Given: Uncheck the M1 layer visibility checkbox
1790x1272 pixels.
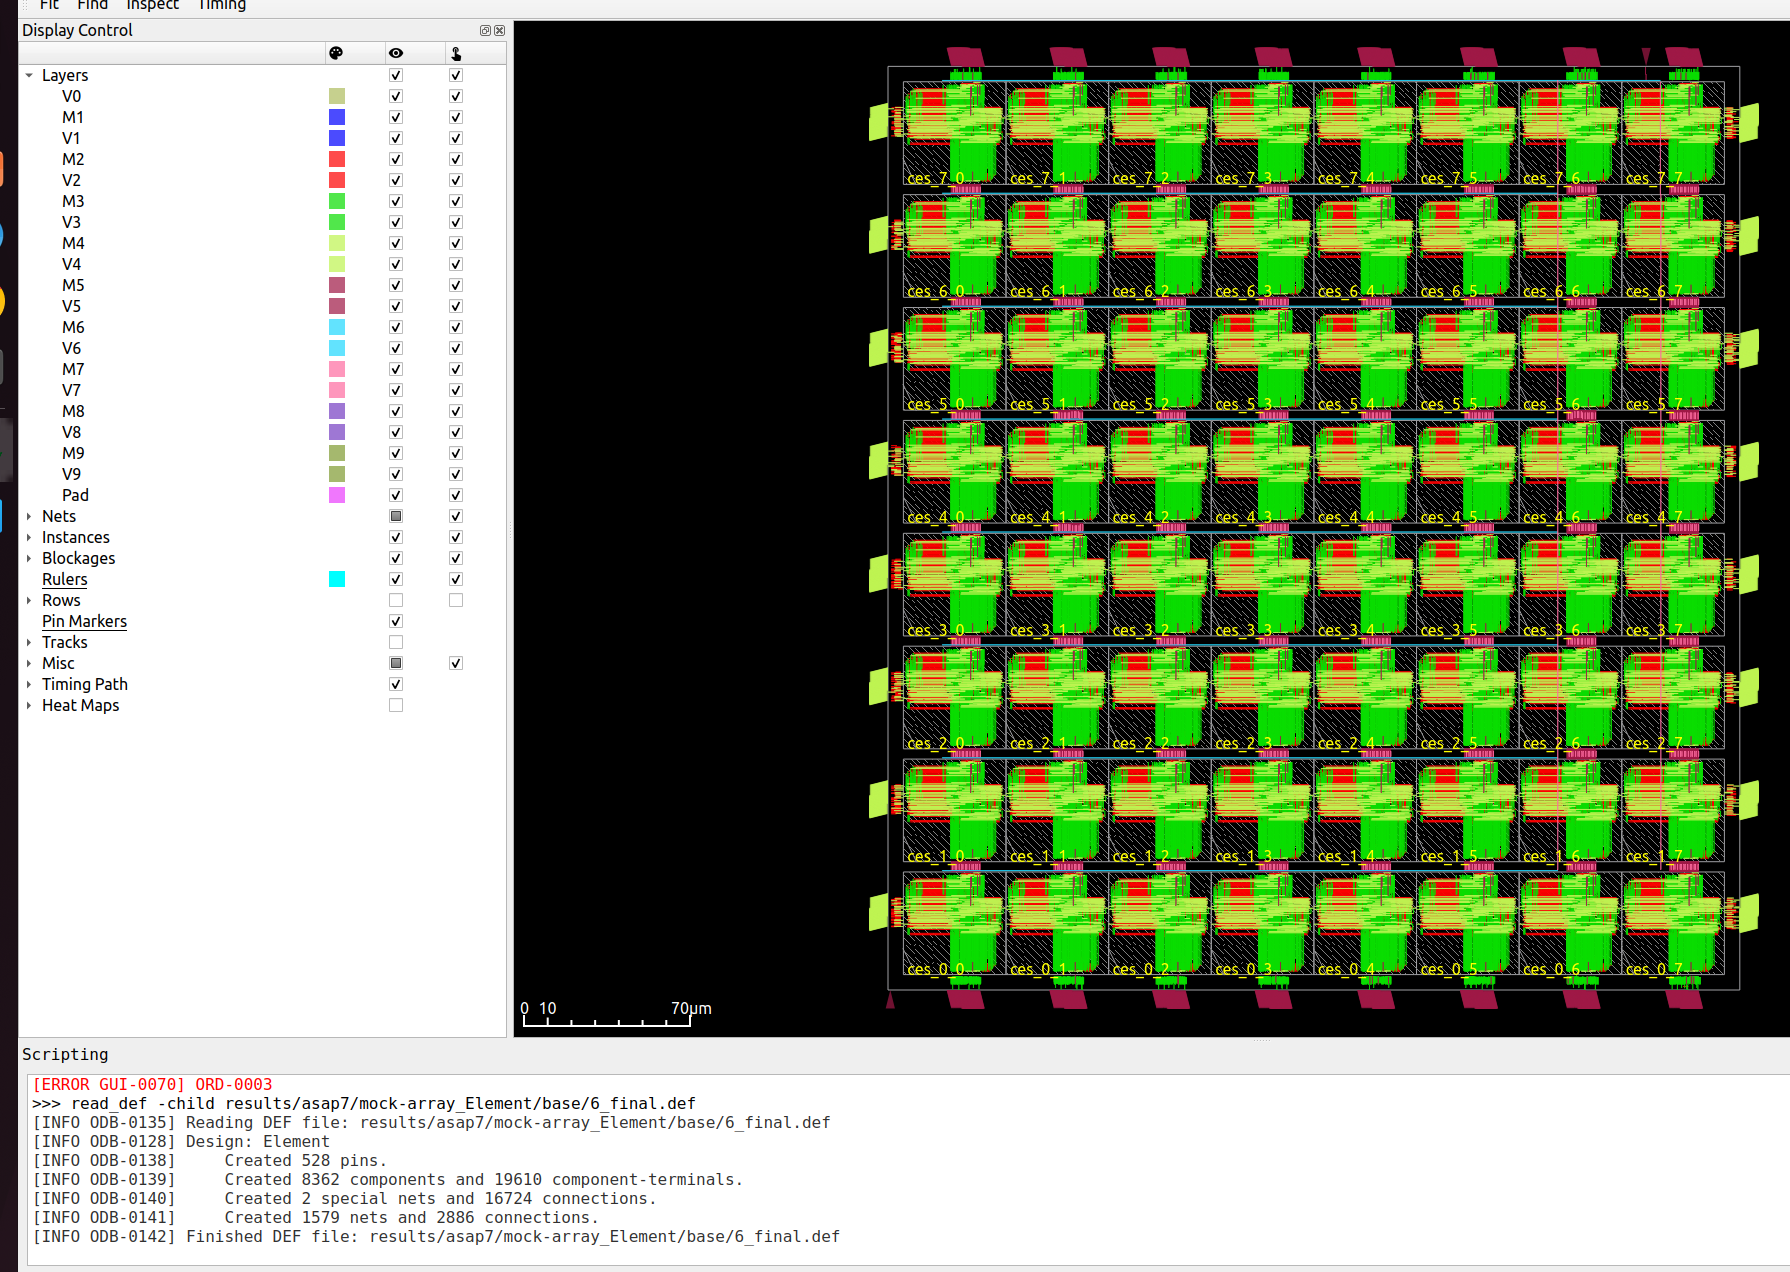Looking at the screenshot, I should click(x=396, y=117).
